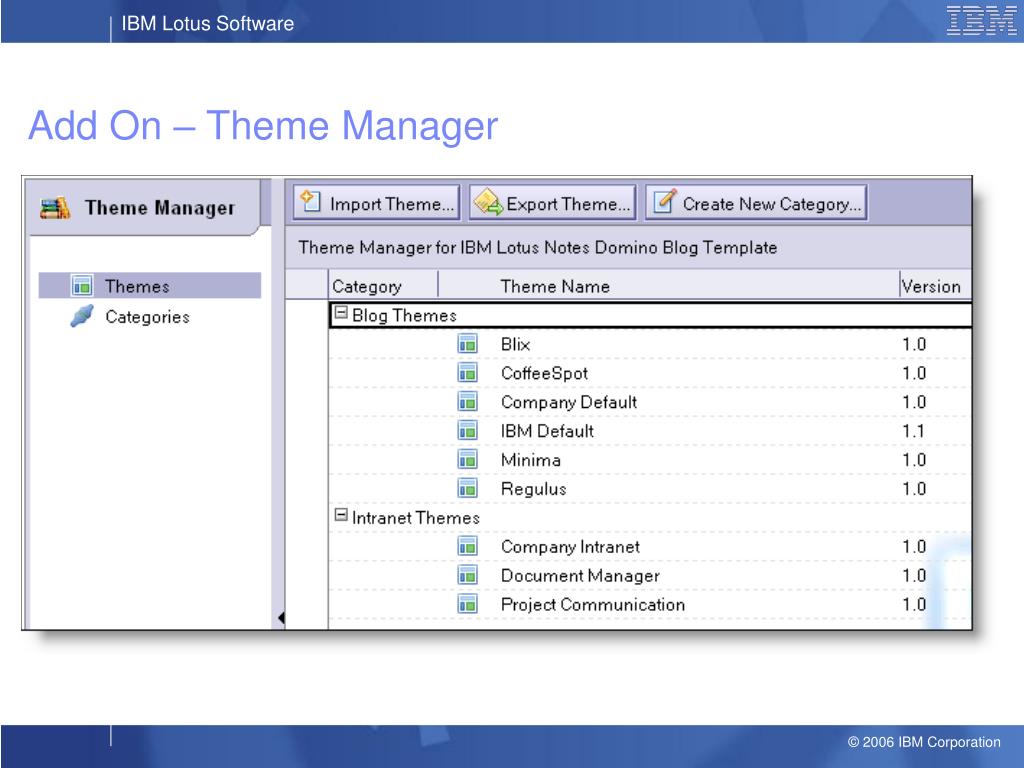Screen dimensions: 1024x768
Task: Click the Theme Manager description text
Action: coord(537,248)
